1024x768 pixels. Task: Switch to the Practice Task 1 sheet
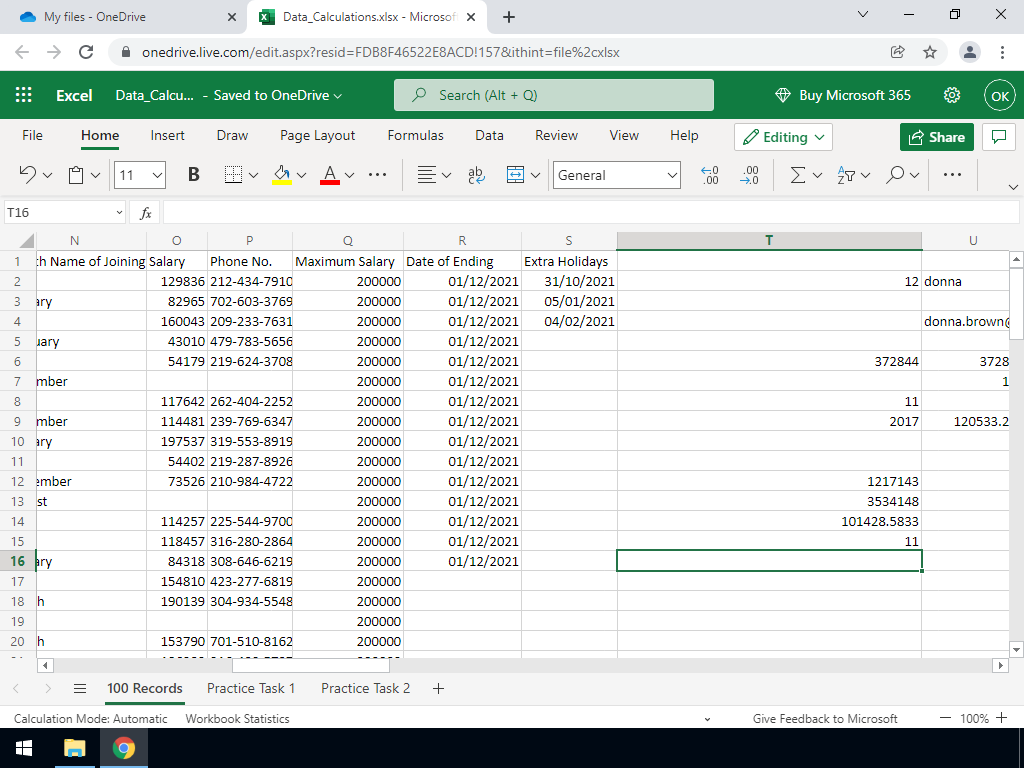[x=251, y=688]
